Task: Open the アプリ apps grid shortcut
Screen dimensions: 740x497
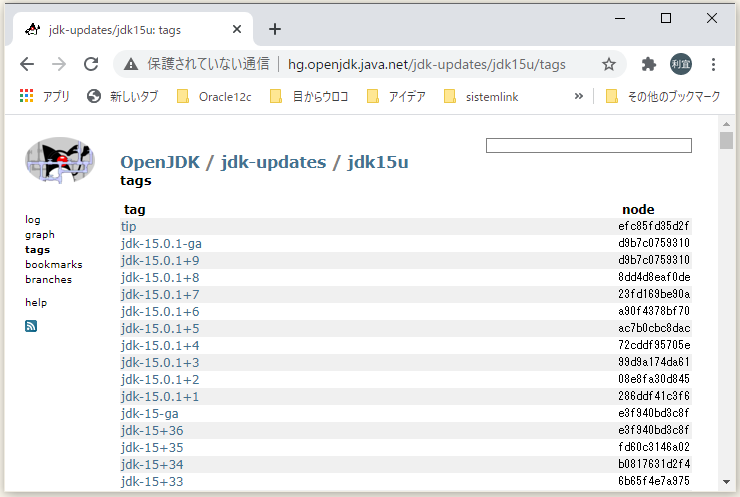Action: pos(45,97)
